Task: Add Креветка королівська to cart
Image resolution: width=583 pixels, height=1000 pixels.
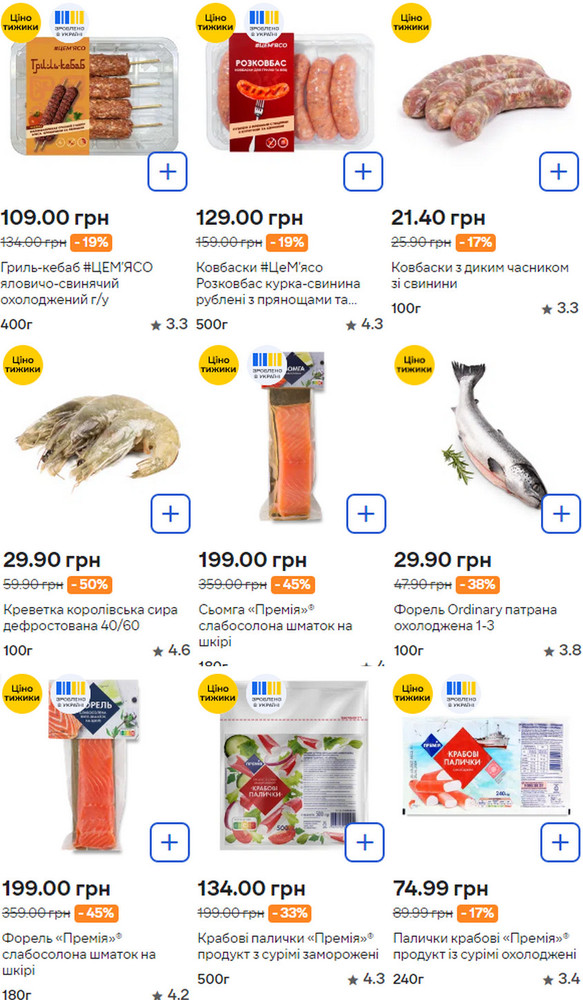Action: pyautogui.click(x=170, y=513)
